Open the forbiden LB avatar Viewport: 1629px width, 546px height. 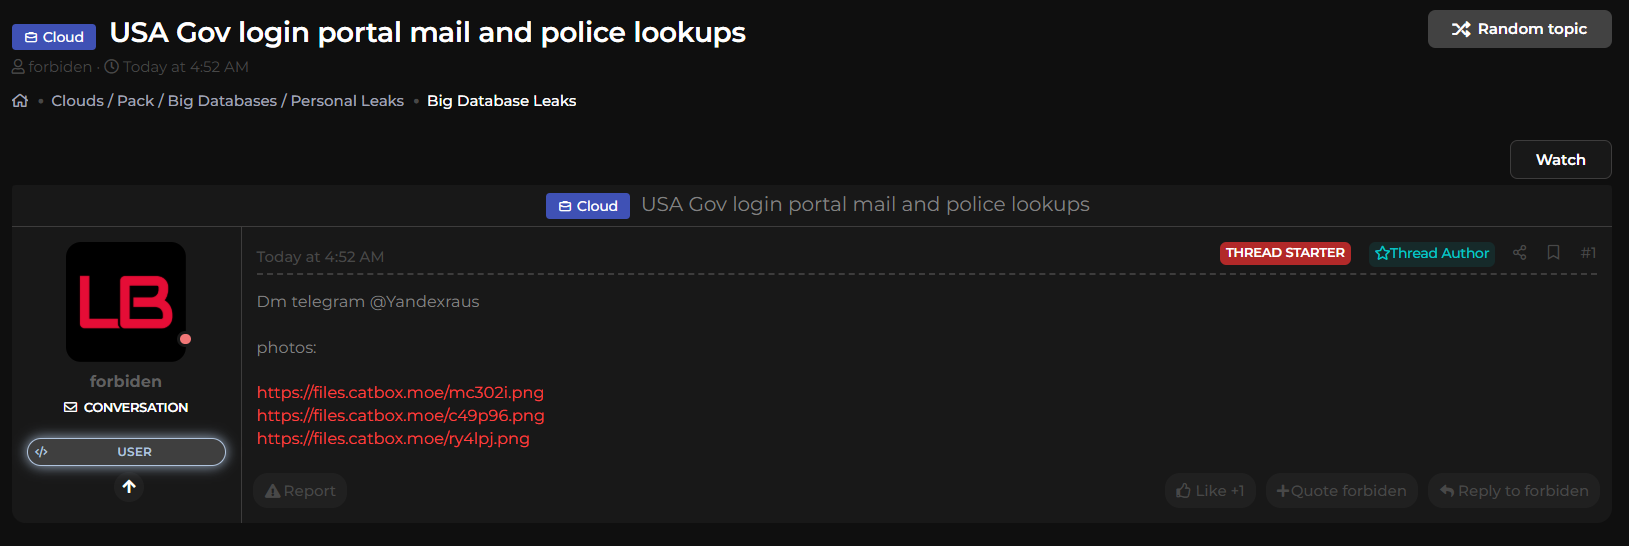click(x=126, y=302)
